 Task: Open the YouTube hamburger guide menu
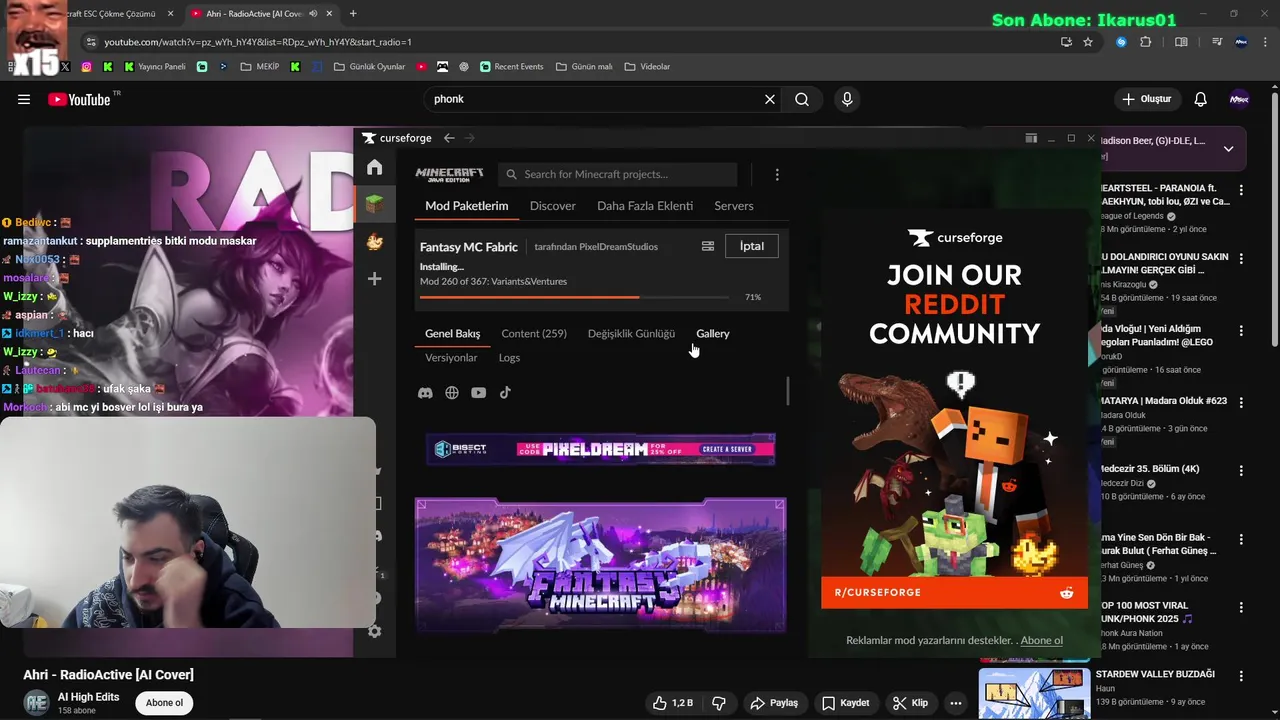(x=24, y=99)
